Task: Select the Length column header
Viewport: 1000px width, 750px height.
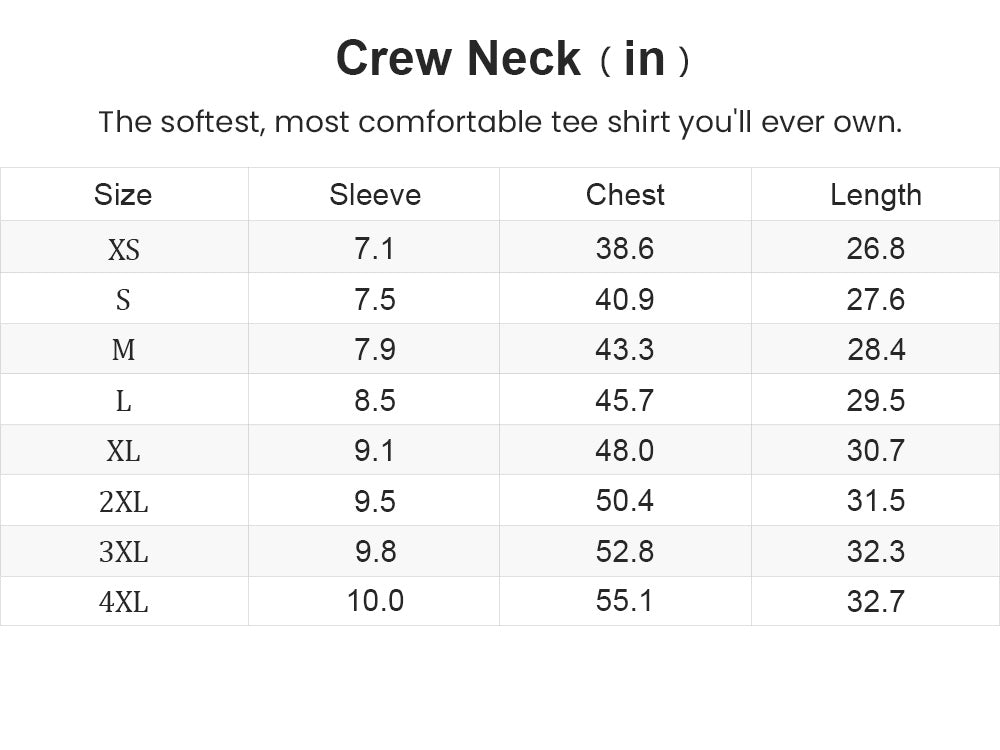Action: point(876,196)
